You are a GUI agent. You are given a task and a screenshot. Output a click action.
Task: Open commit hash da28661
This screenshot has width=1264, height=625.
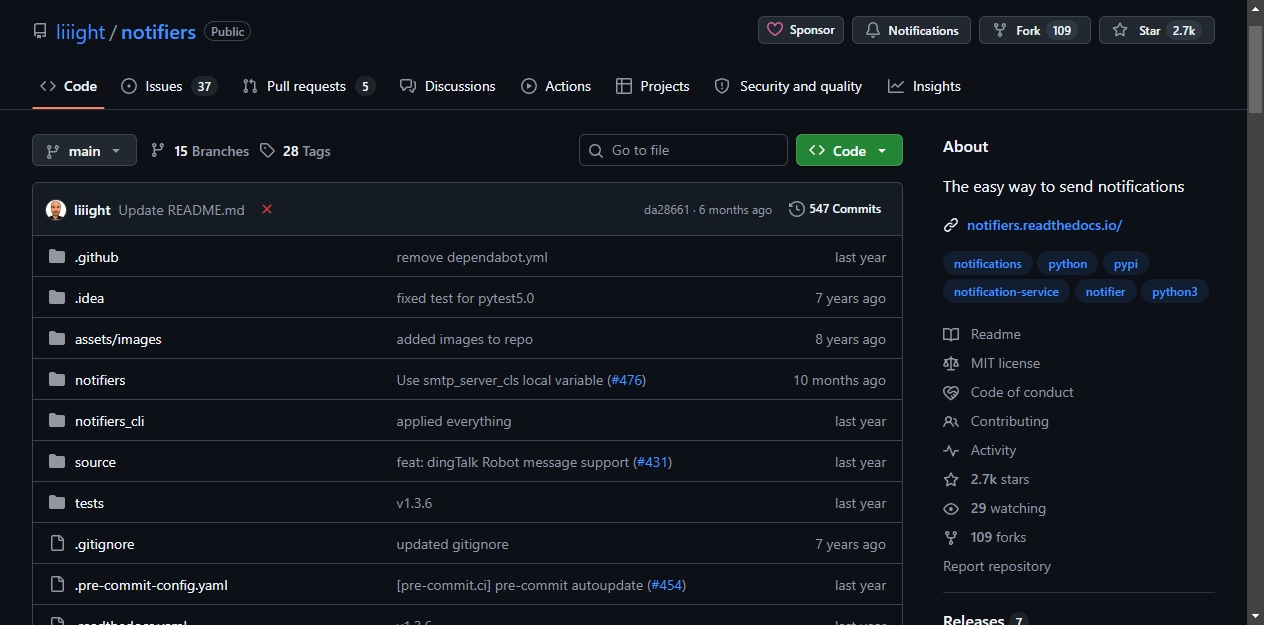666,210
